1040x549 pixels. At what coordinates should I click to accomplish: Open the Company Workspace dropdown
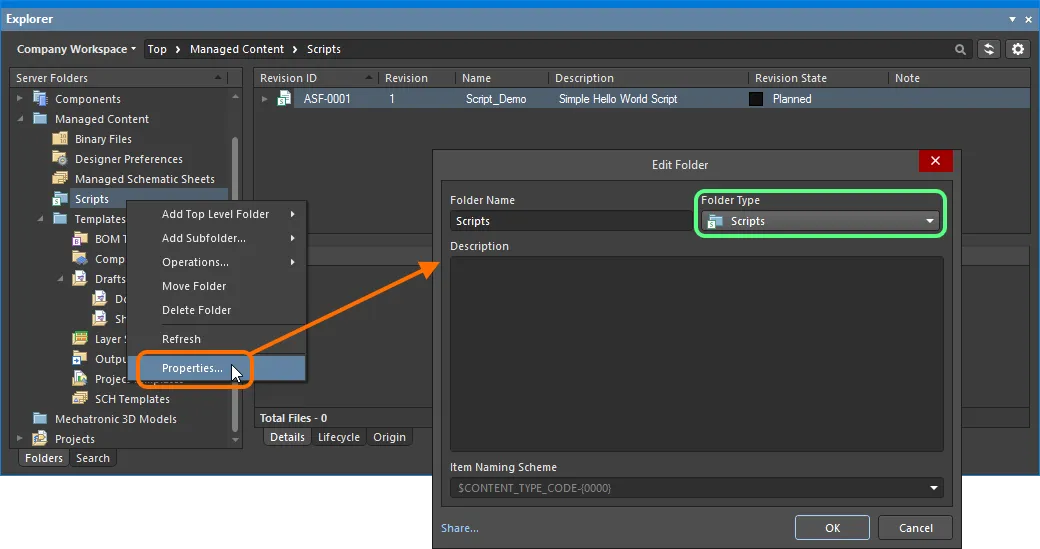pos(76,49)
